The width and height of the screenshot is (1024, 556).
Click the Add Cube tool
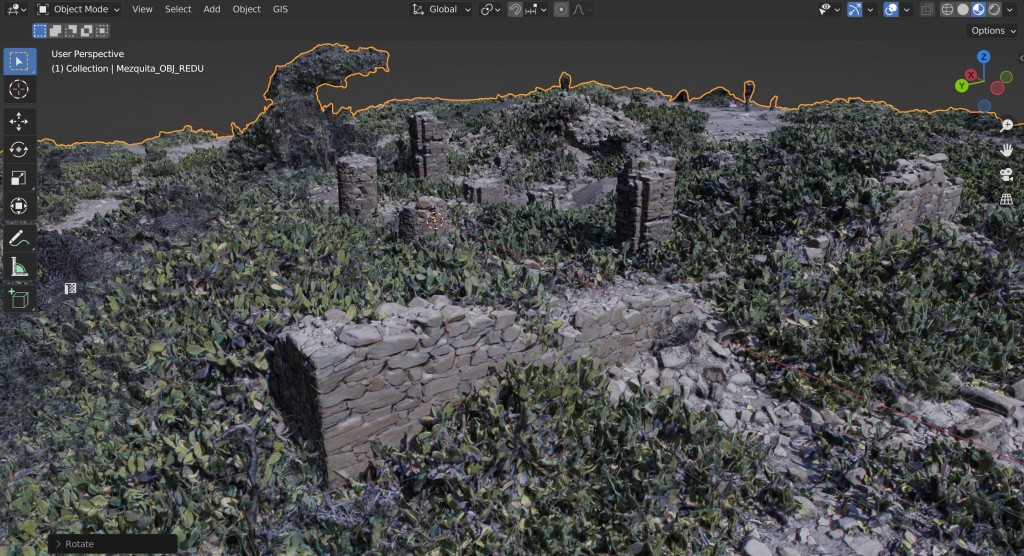19,297
